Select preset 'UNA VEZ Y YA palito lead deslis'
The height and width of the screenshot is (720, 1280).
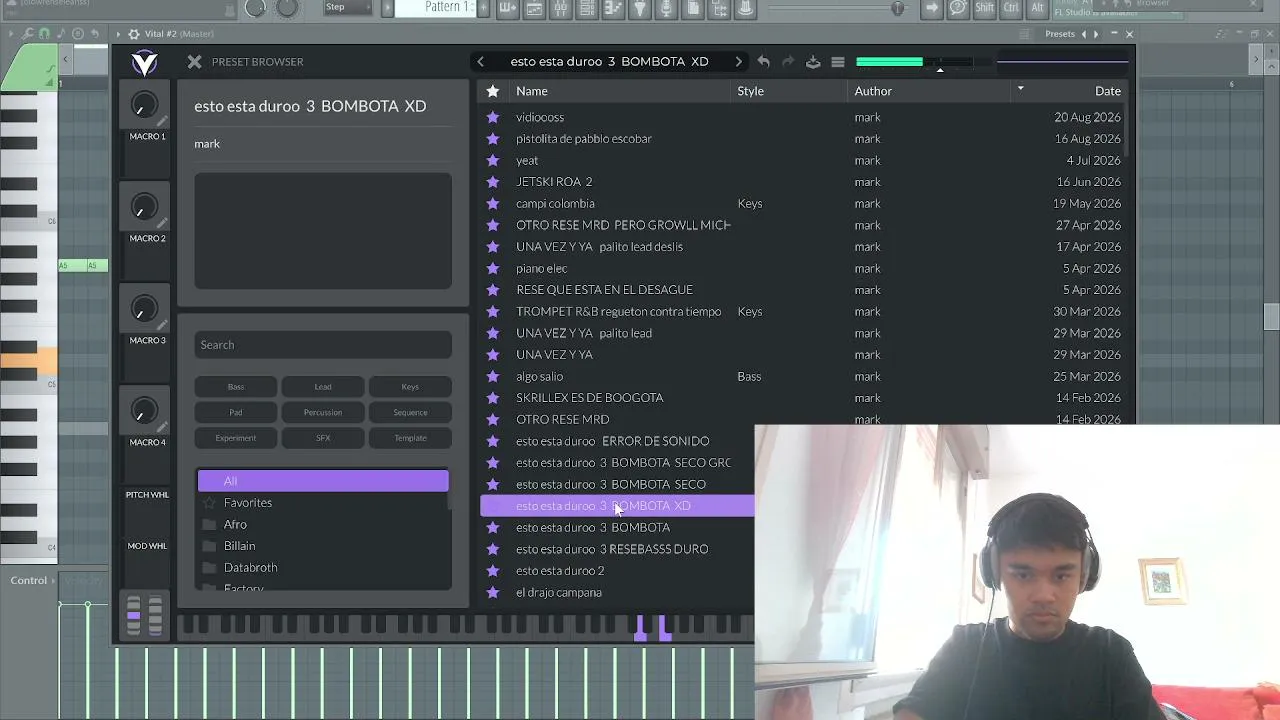pyautogui.click(x=599, y=247)
